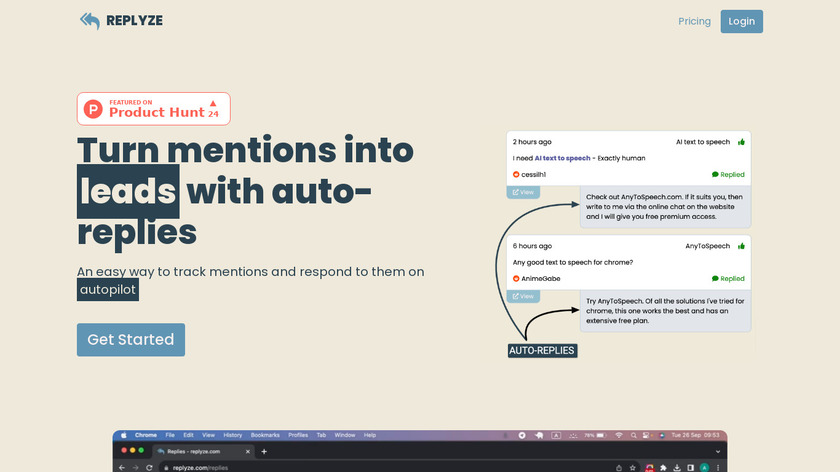Click the Chrome downloads icon
The image size is (840, 472).
point(677,468)
